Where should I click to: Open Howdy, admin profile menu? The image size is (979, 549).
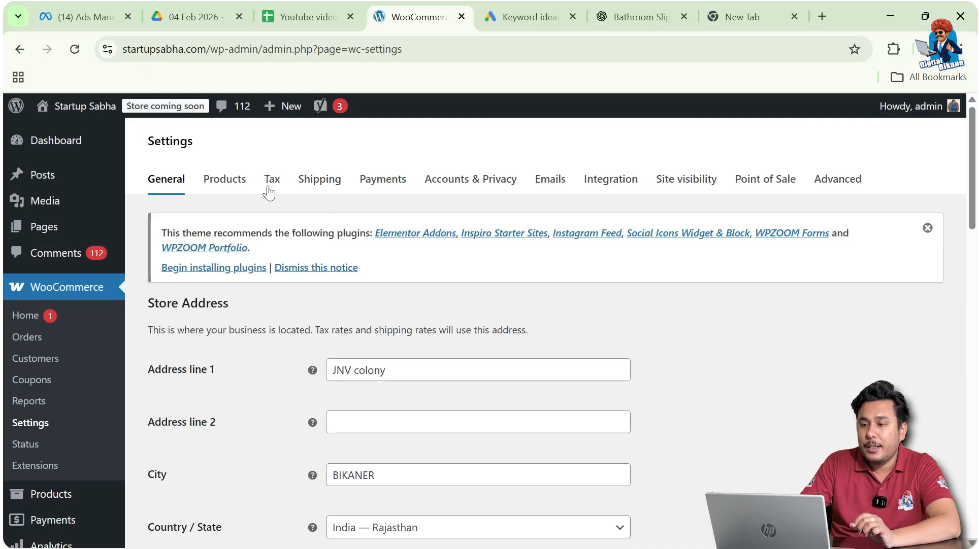(x=919, y=106)
